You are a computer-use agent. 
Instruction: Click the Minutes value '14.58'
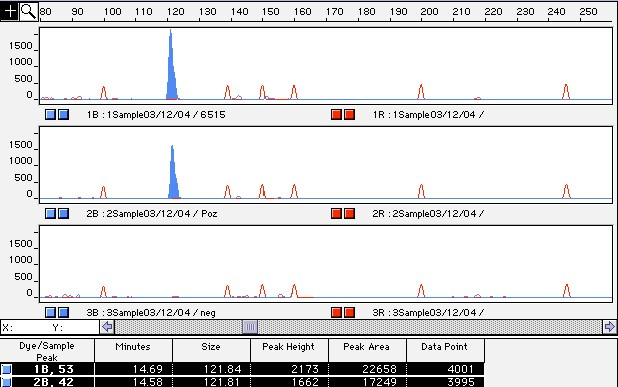[x=148, y=382]
